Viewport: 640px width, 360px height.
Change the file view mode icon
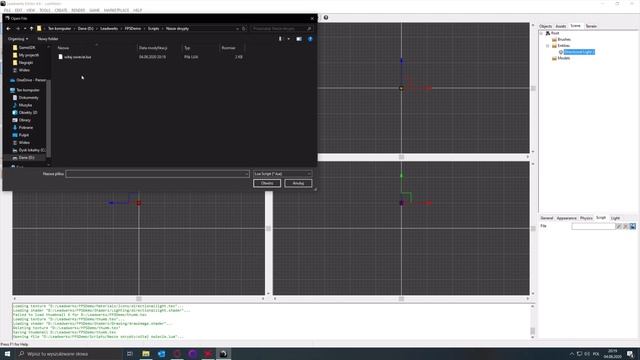pos(280,39)
